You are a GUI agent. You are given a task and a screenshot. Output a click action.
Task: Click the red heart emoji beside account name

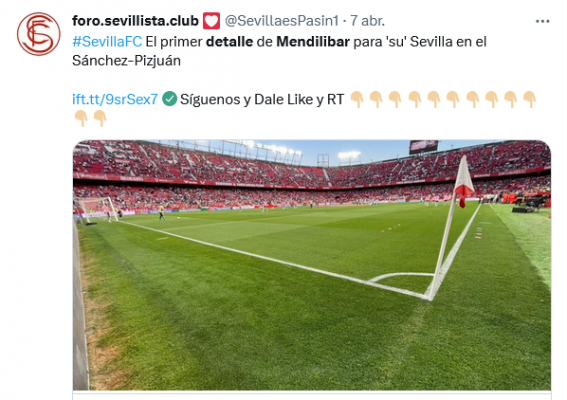point(211,21)
